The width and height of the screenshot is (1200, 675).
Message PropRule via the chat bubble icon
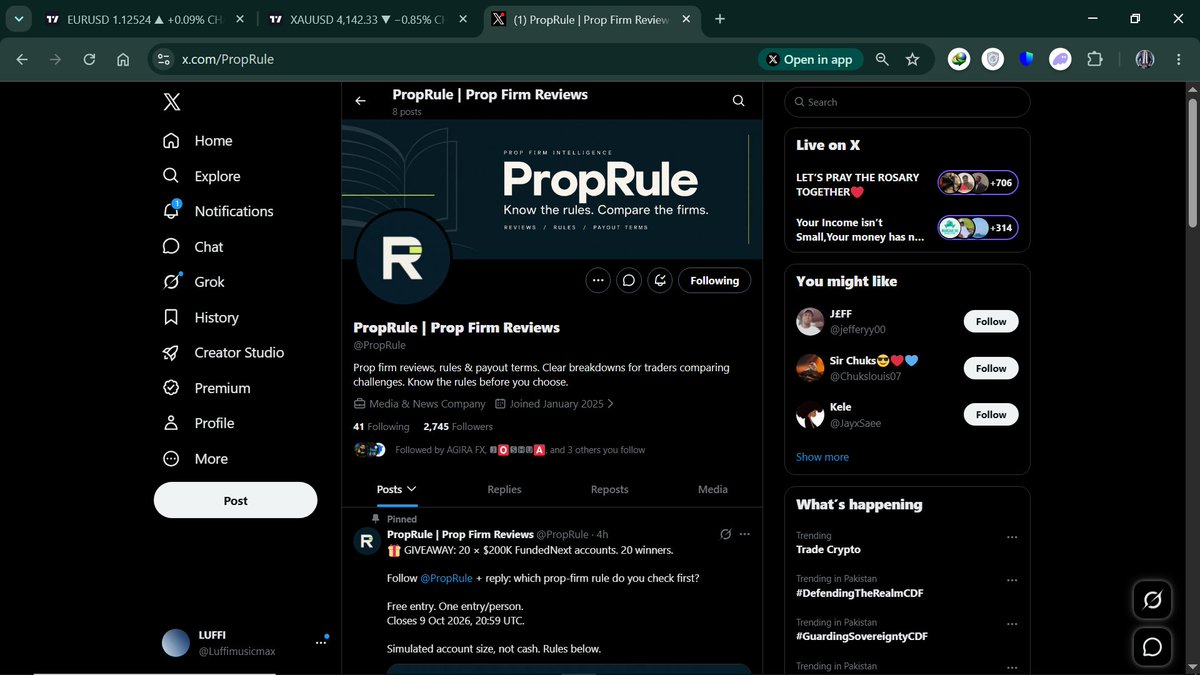[x=629, y=281]
